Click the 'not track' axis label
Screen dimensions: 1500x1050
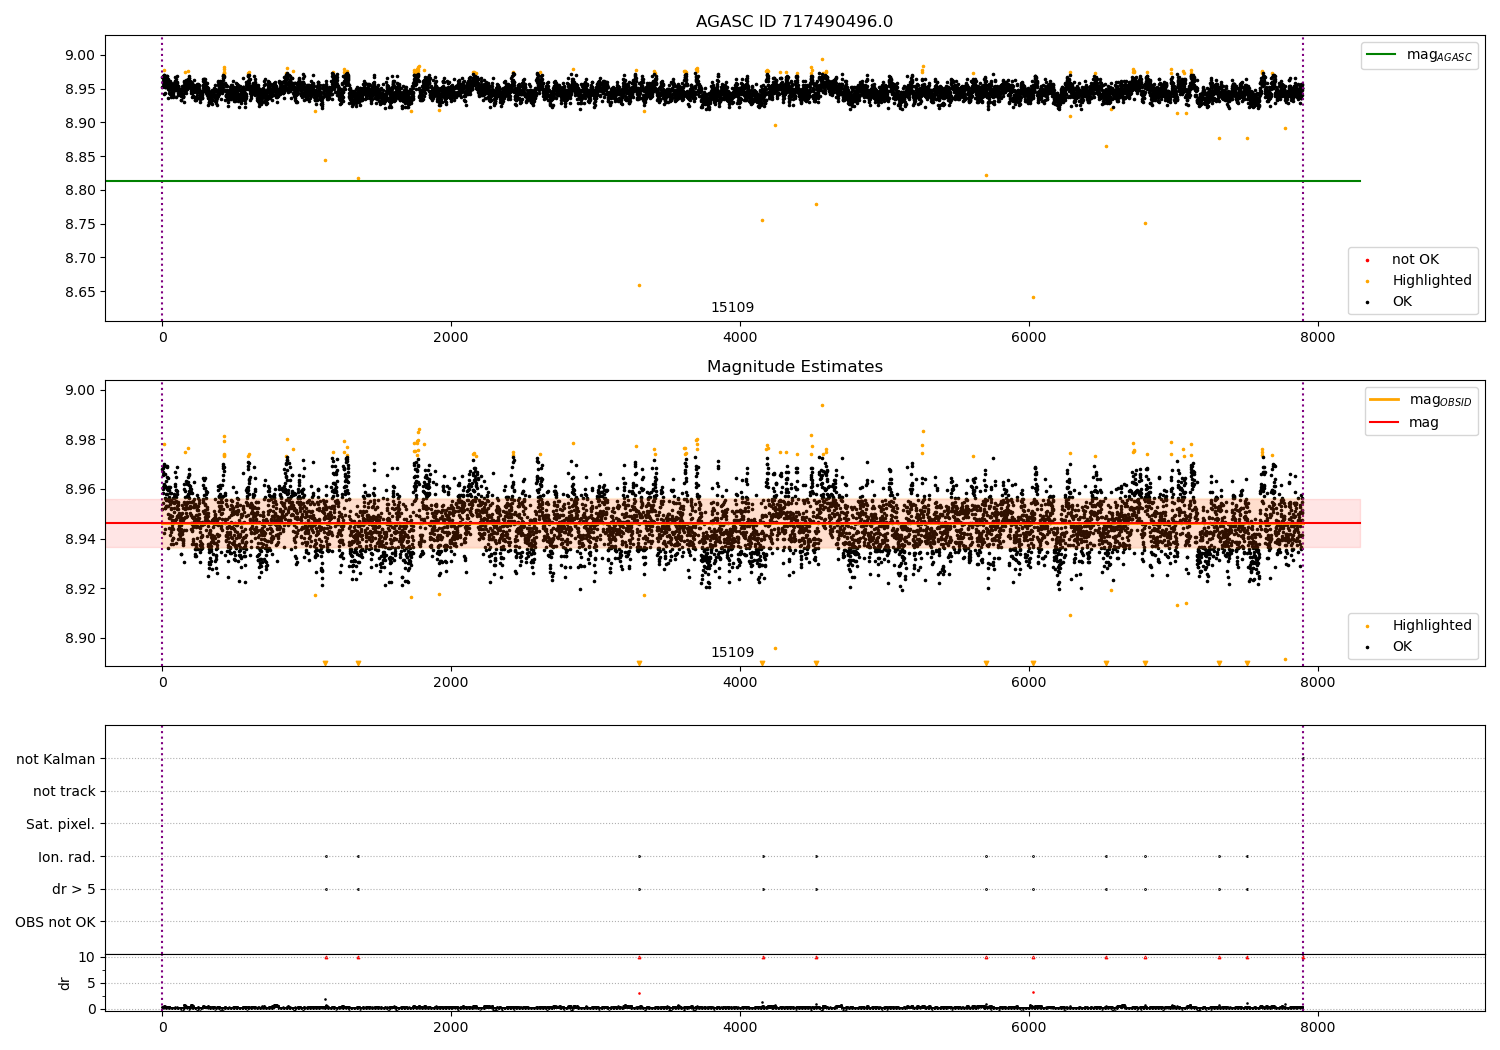click(64, 791)
